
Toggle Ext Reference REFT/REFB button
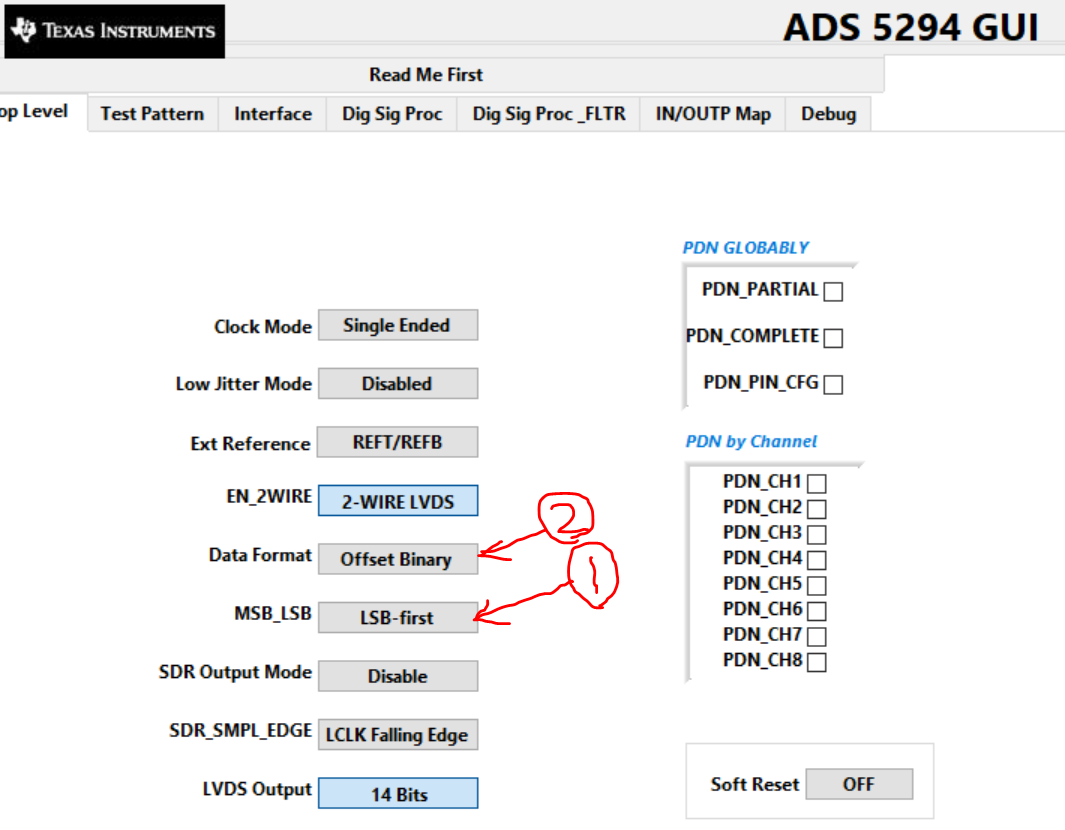tap(398, 442)
